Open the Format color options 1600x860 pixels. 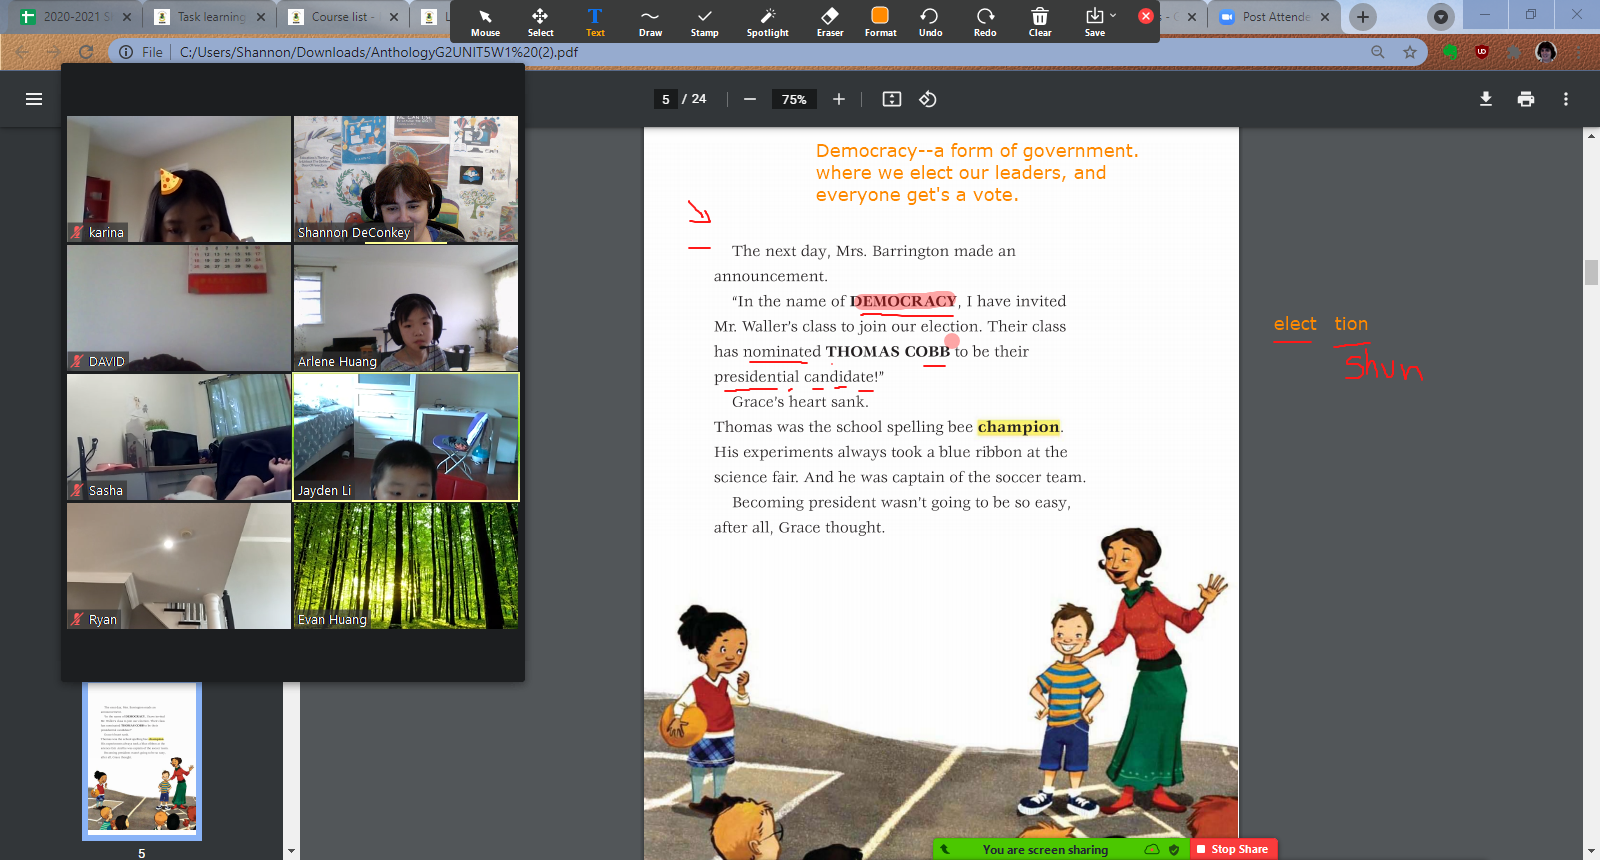point(880,22)
